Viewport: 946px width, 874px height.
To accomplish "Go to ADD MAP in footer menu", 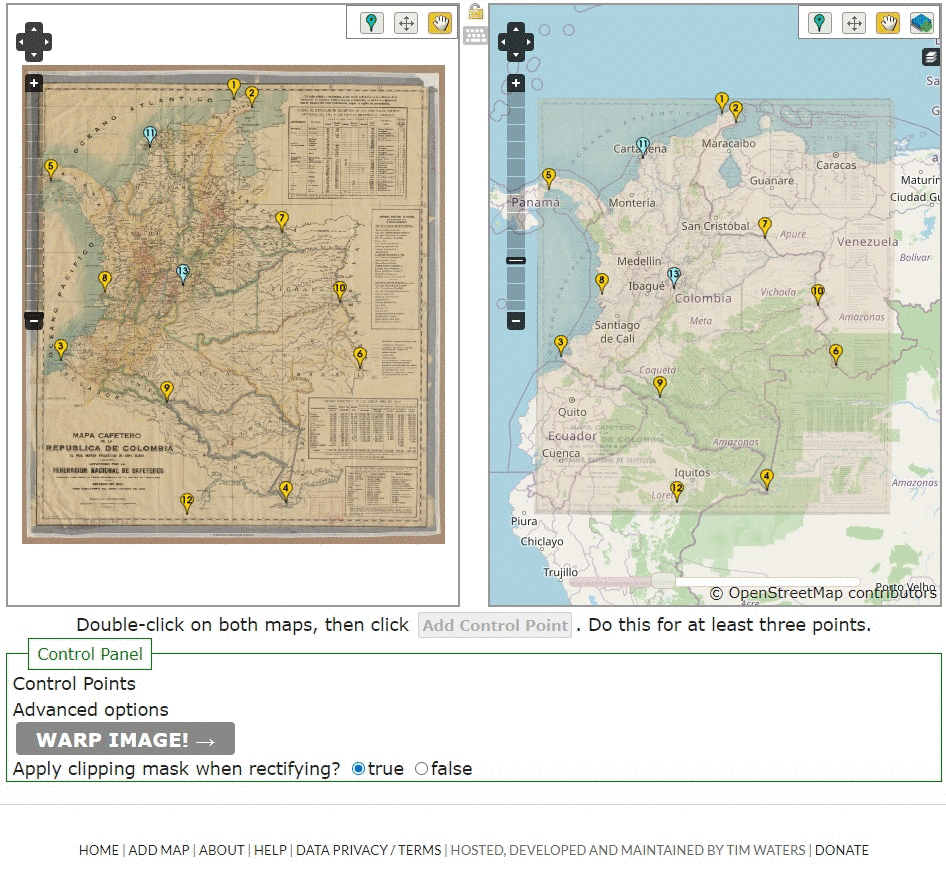I will pos(158,850).
